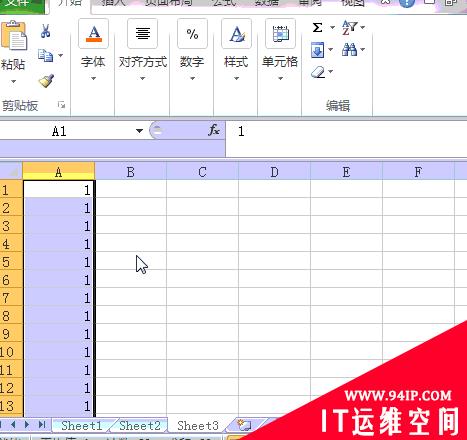Click the Cut scissors icon
Screen dimensions: 467x440
46,31
